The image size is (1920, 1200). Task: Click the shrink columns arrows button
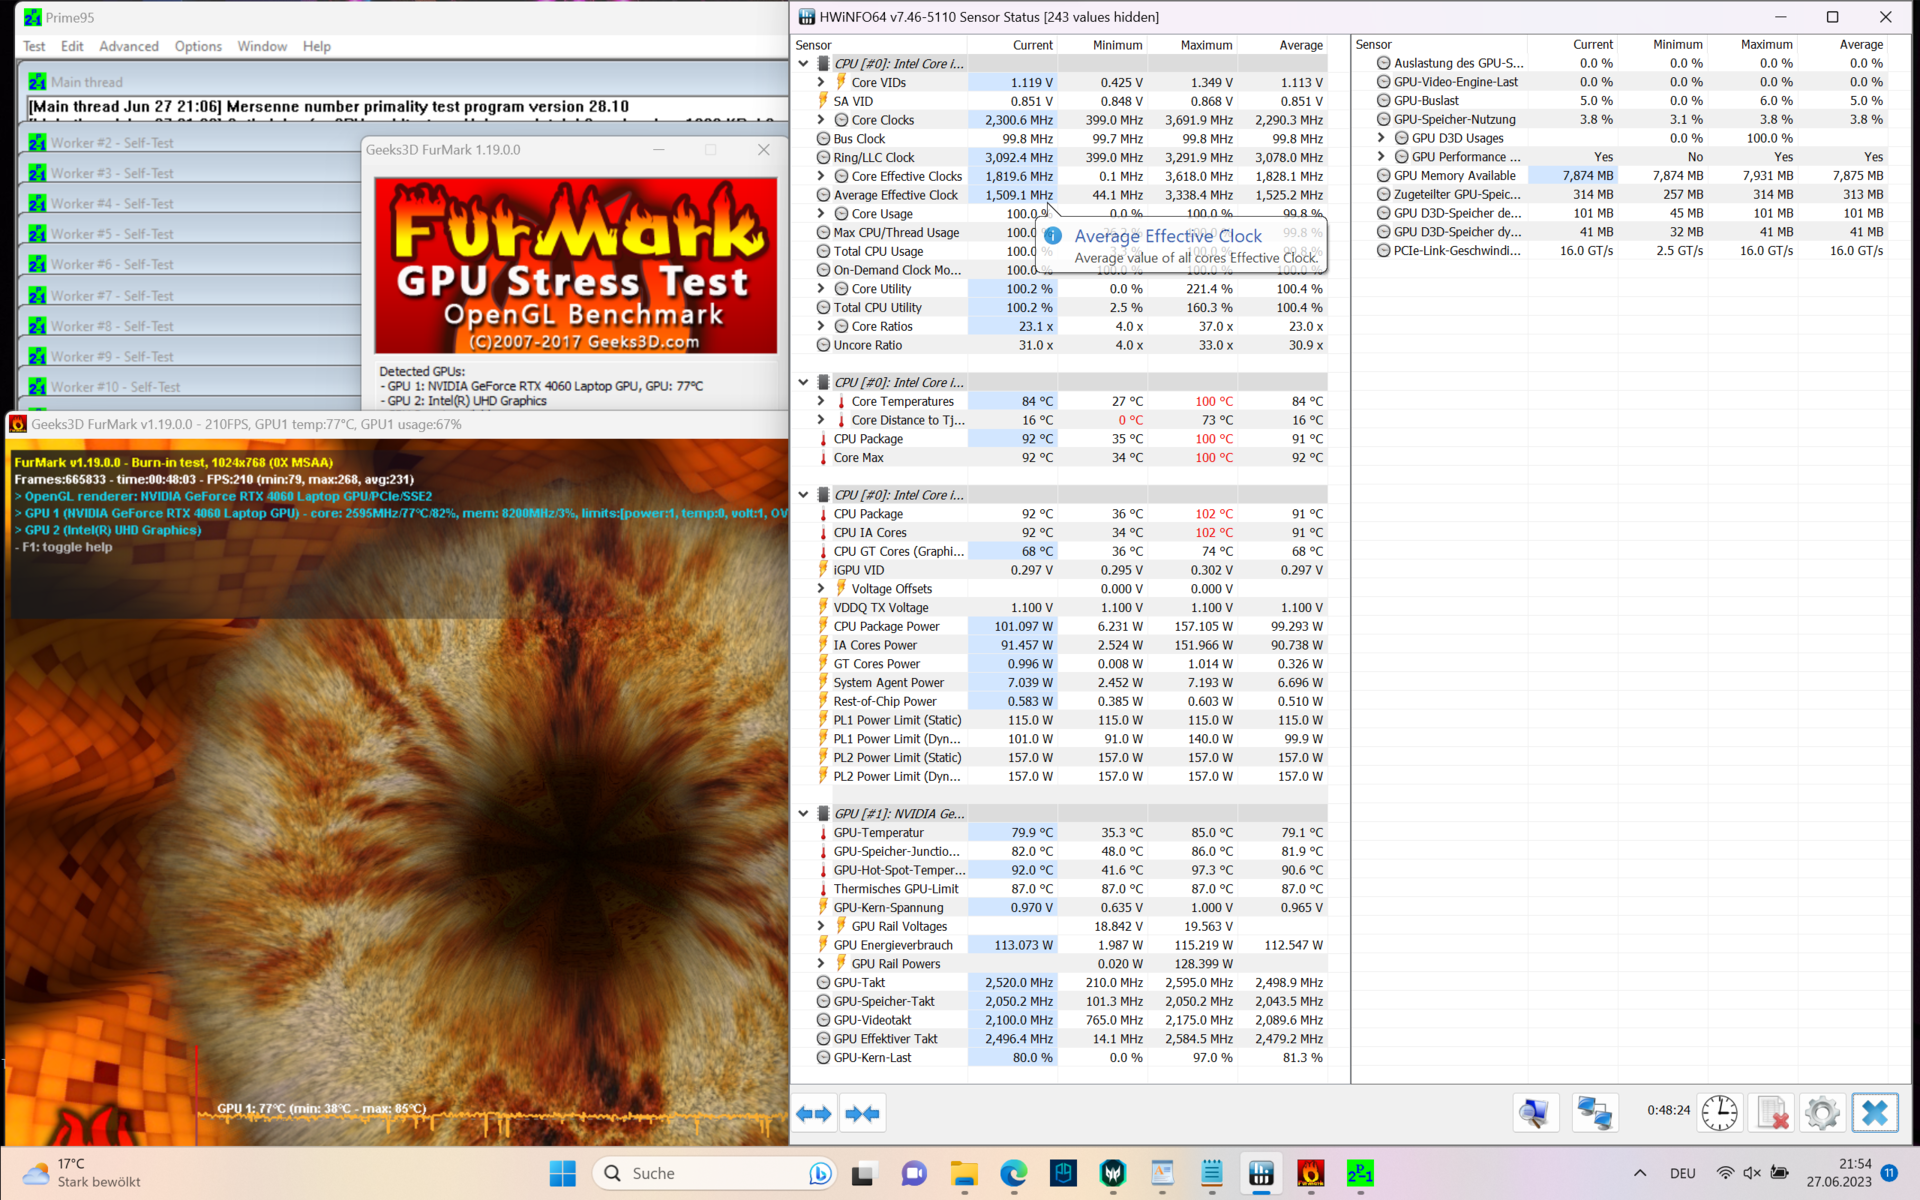point(862,1113)
